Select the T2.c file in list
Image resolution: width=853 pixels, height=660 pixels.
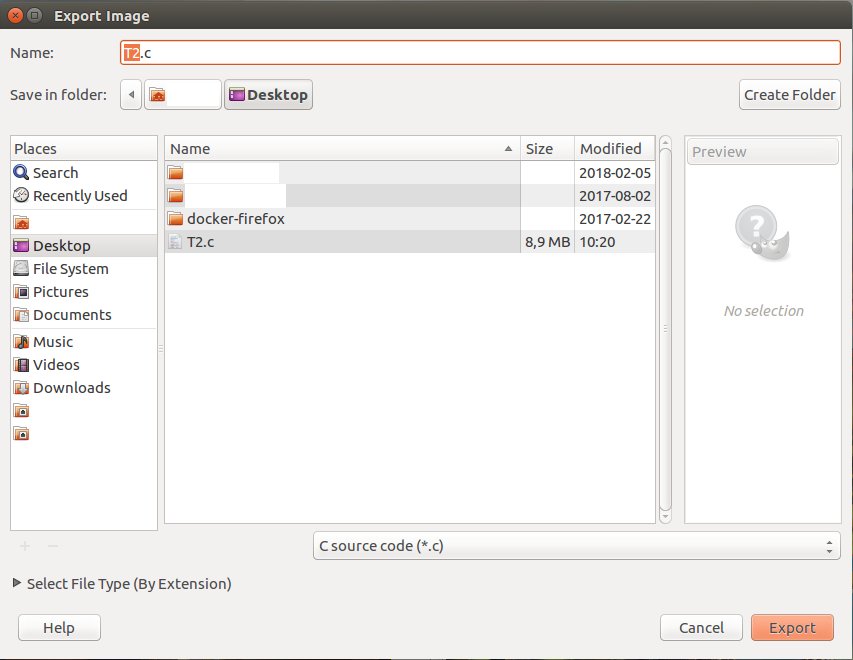click(x=200, y=242)
